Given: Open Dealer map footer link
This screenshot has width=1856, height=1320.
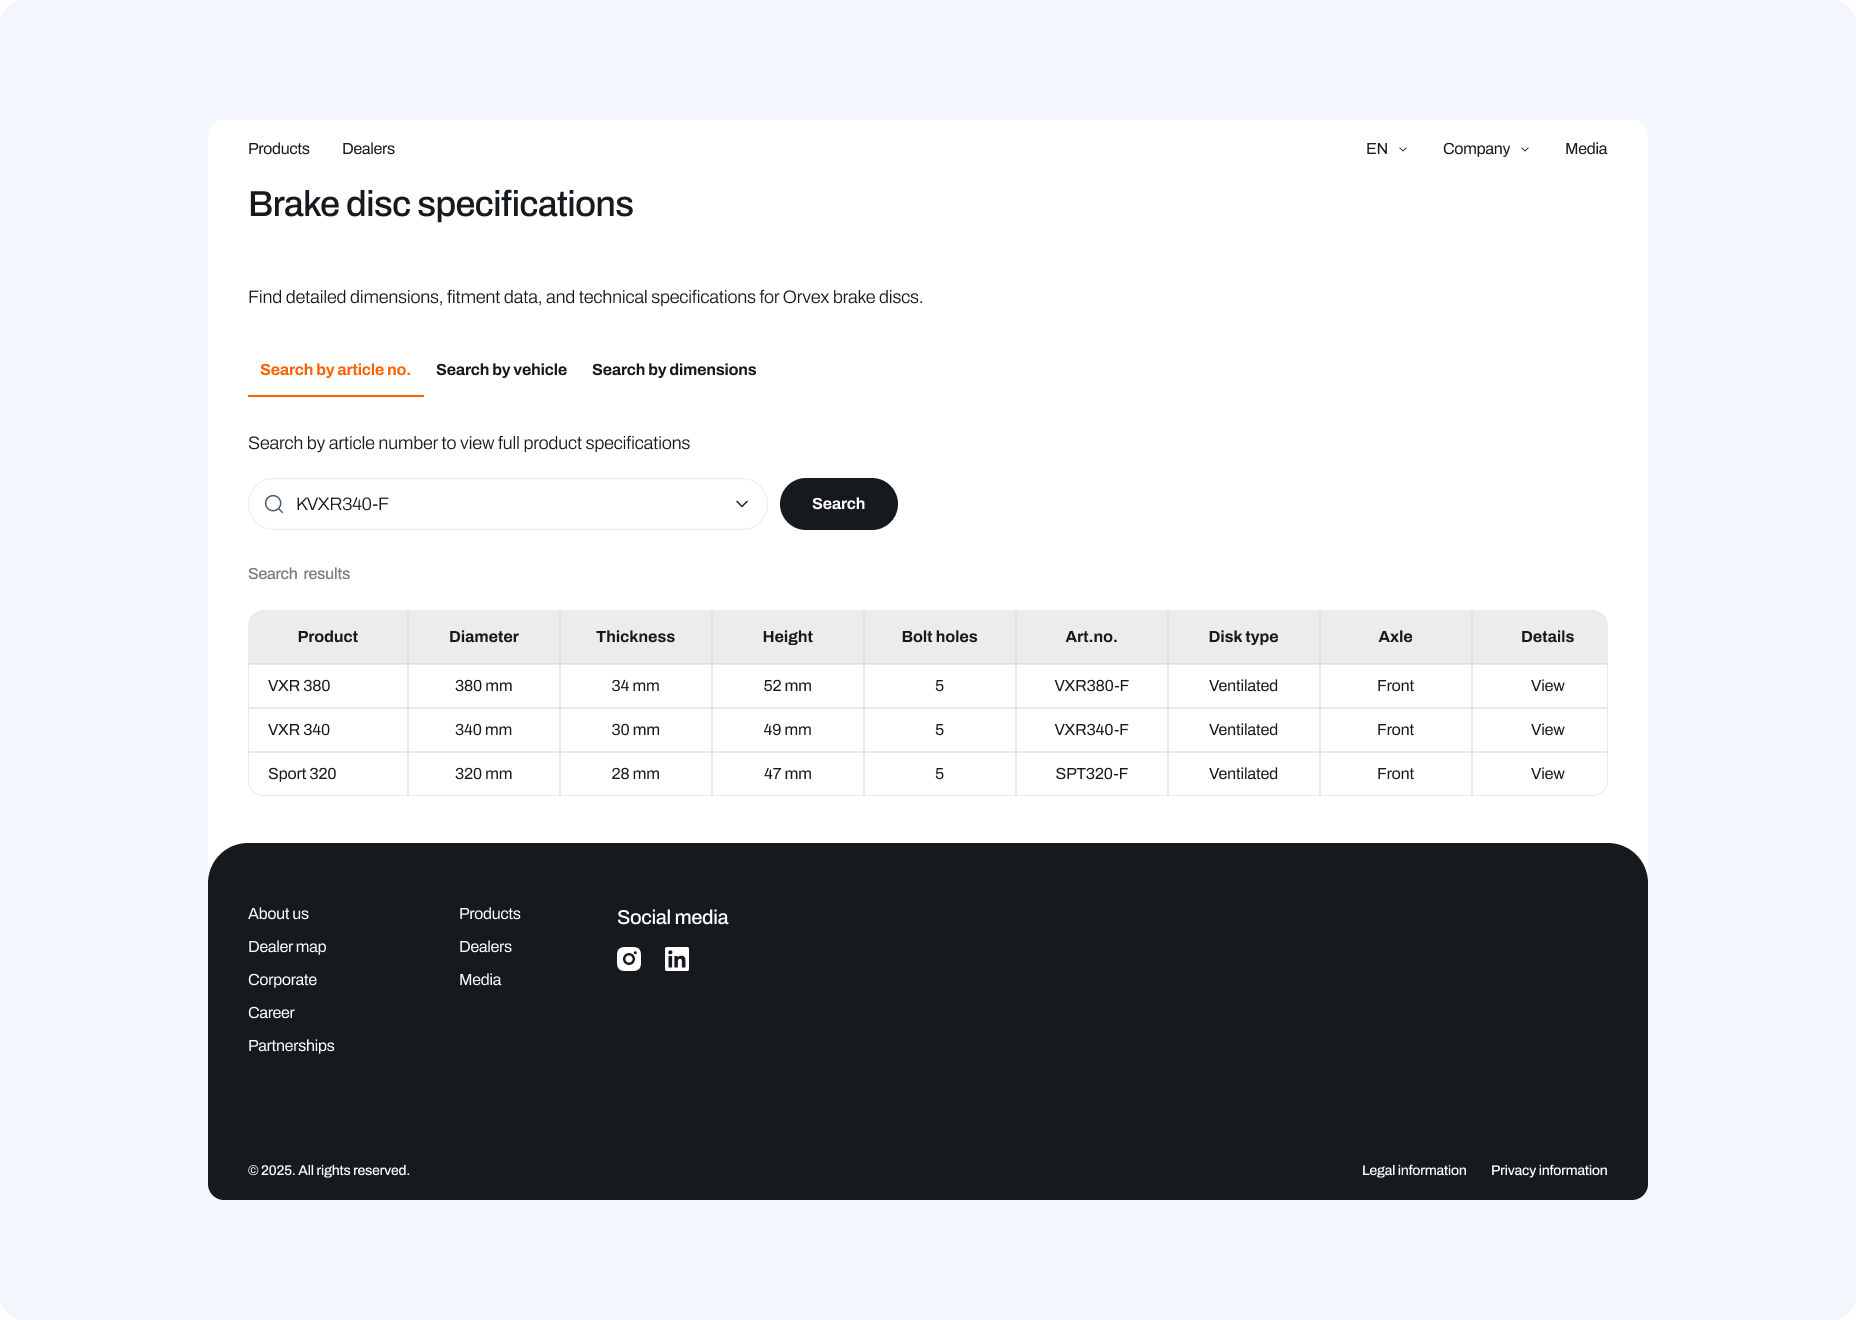Looking at the screenshot, I should point(287,947).
